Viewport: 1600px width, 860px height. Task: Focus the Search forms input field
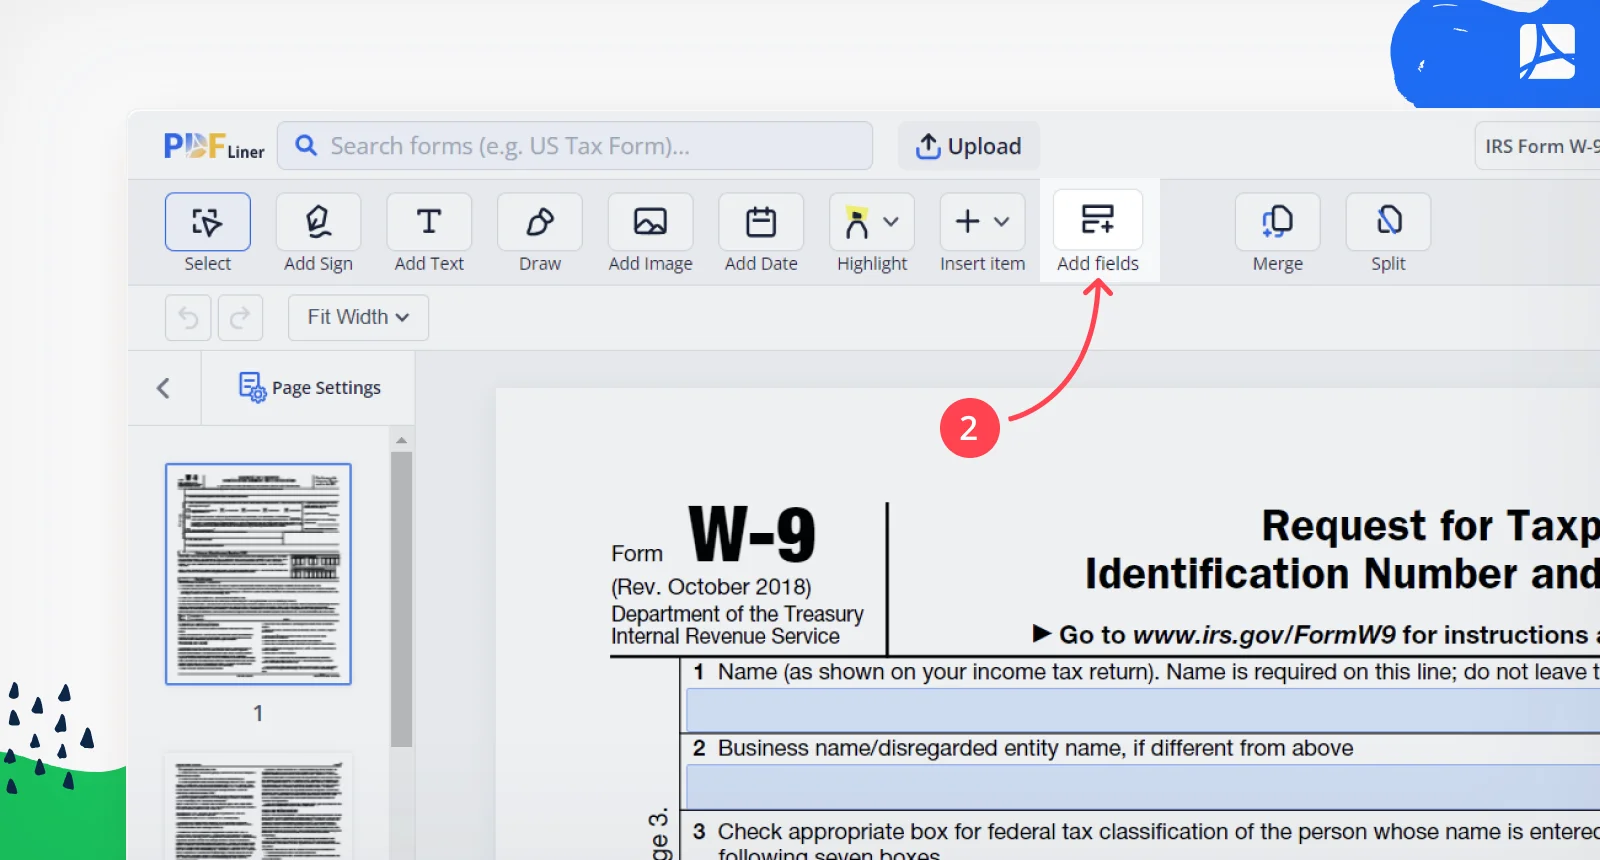tap(575, 146)
